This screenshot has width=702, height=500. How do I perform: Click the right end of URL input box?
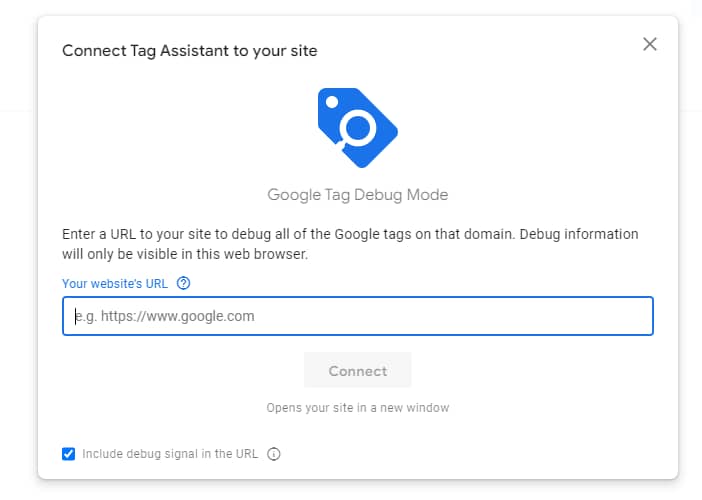pos(636,316)
